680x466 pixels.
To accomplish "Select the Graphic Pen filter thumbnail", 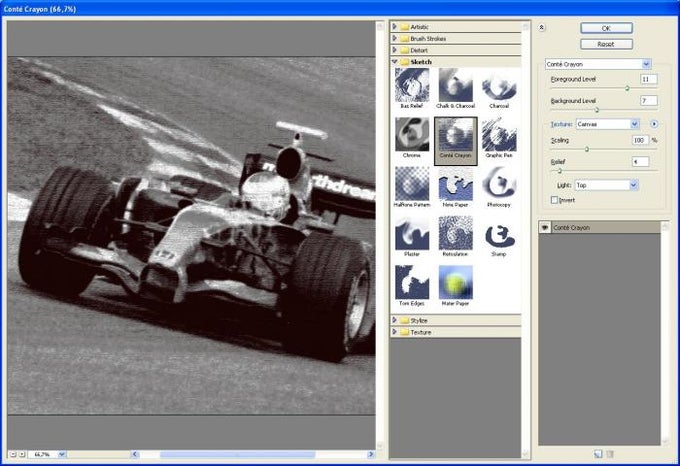I will 498,136.
